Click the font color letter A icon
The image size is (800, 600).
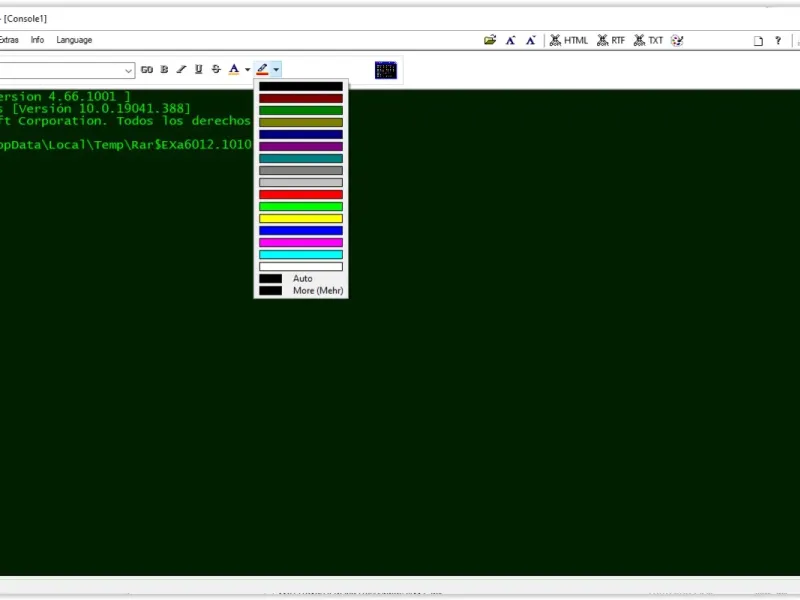tap(234, 70)
